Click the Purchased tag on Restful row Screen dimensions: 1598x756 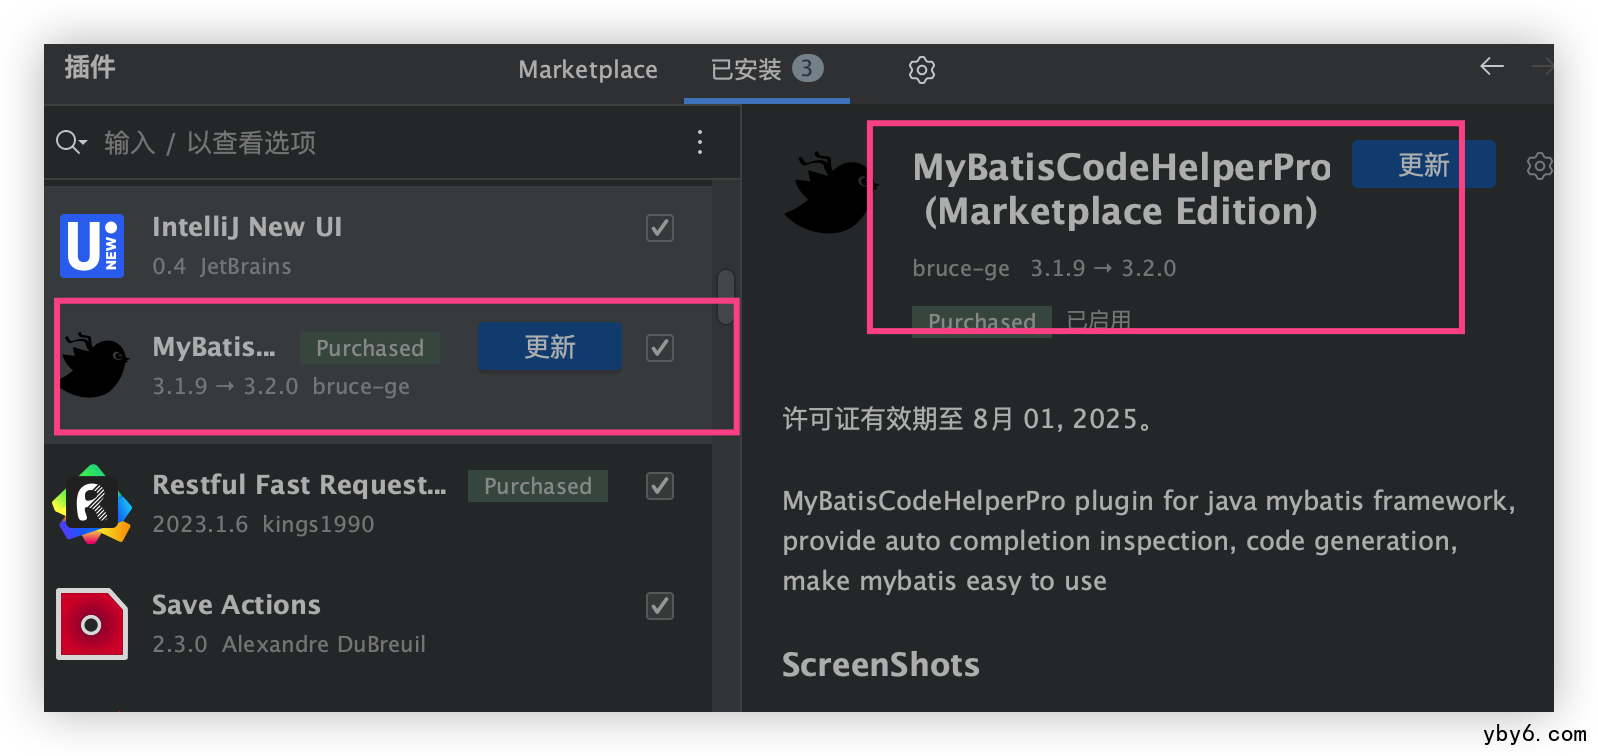pyautogui.click(x=538, y=486)
